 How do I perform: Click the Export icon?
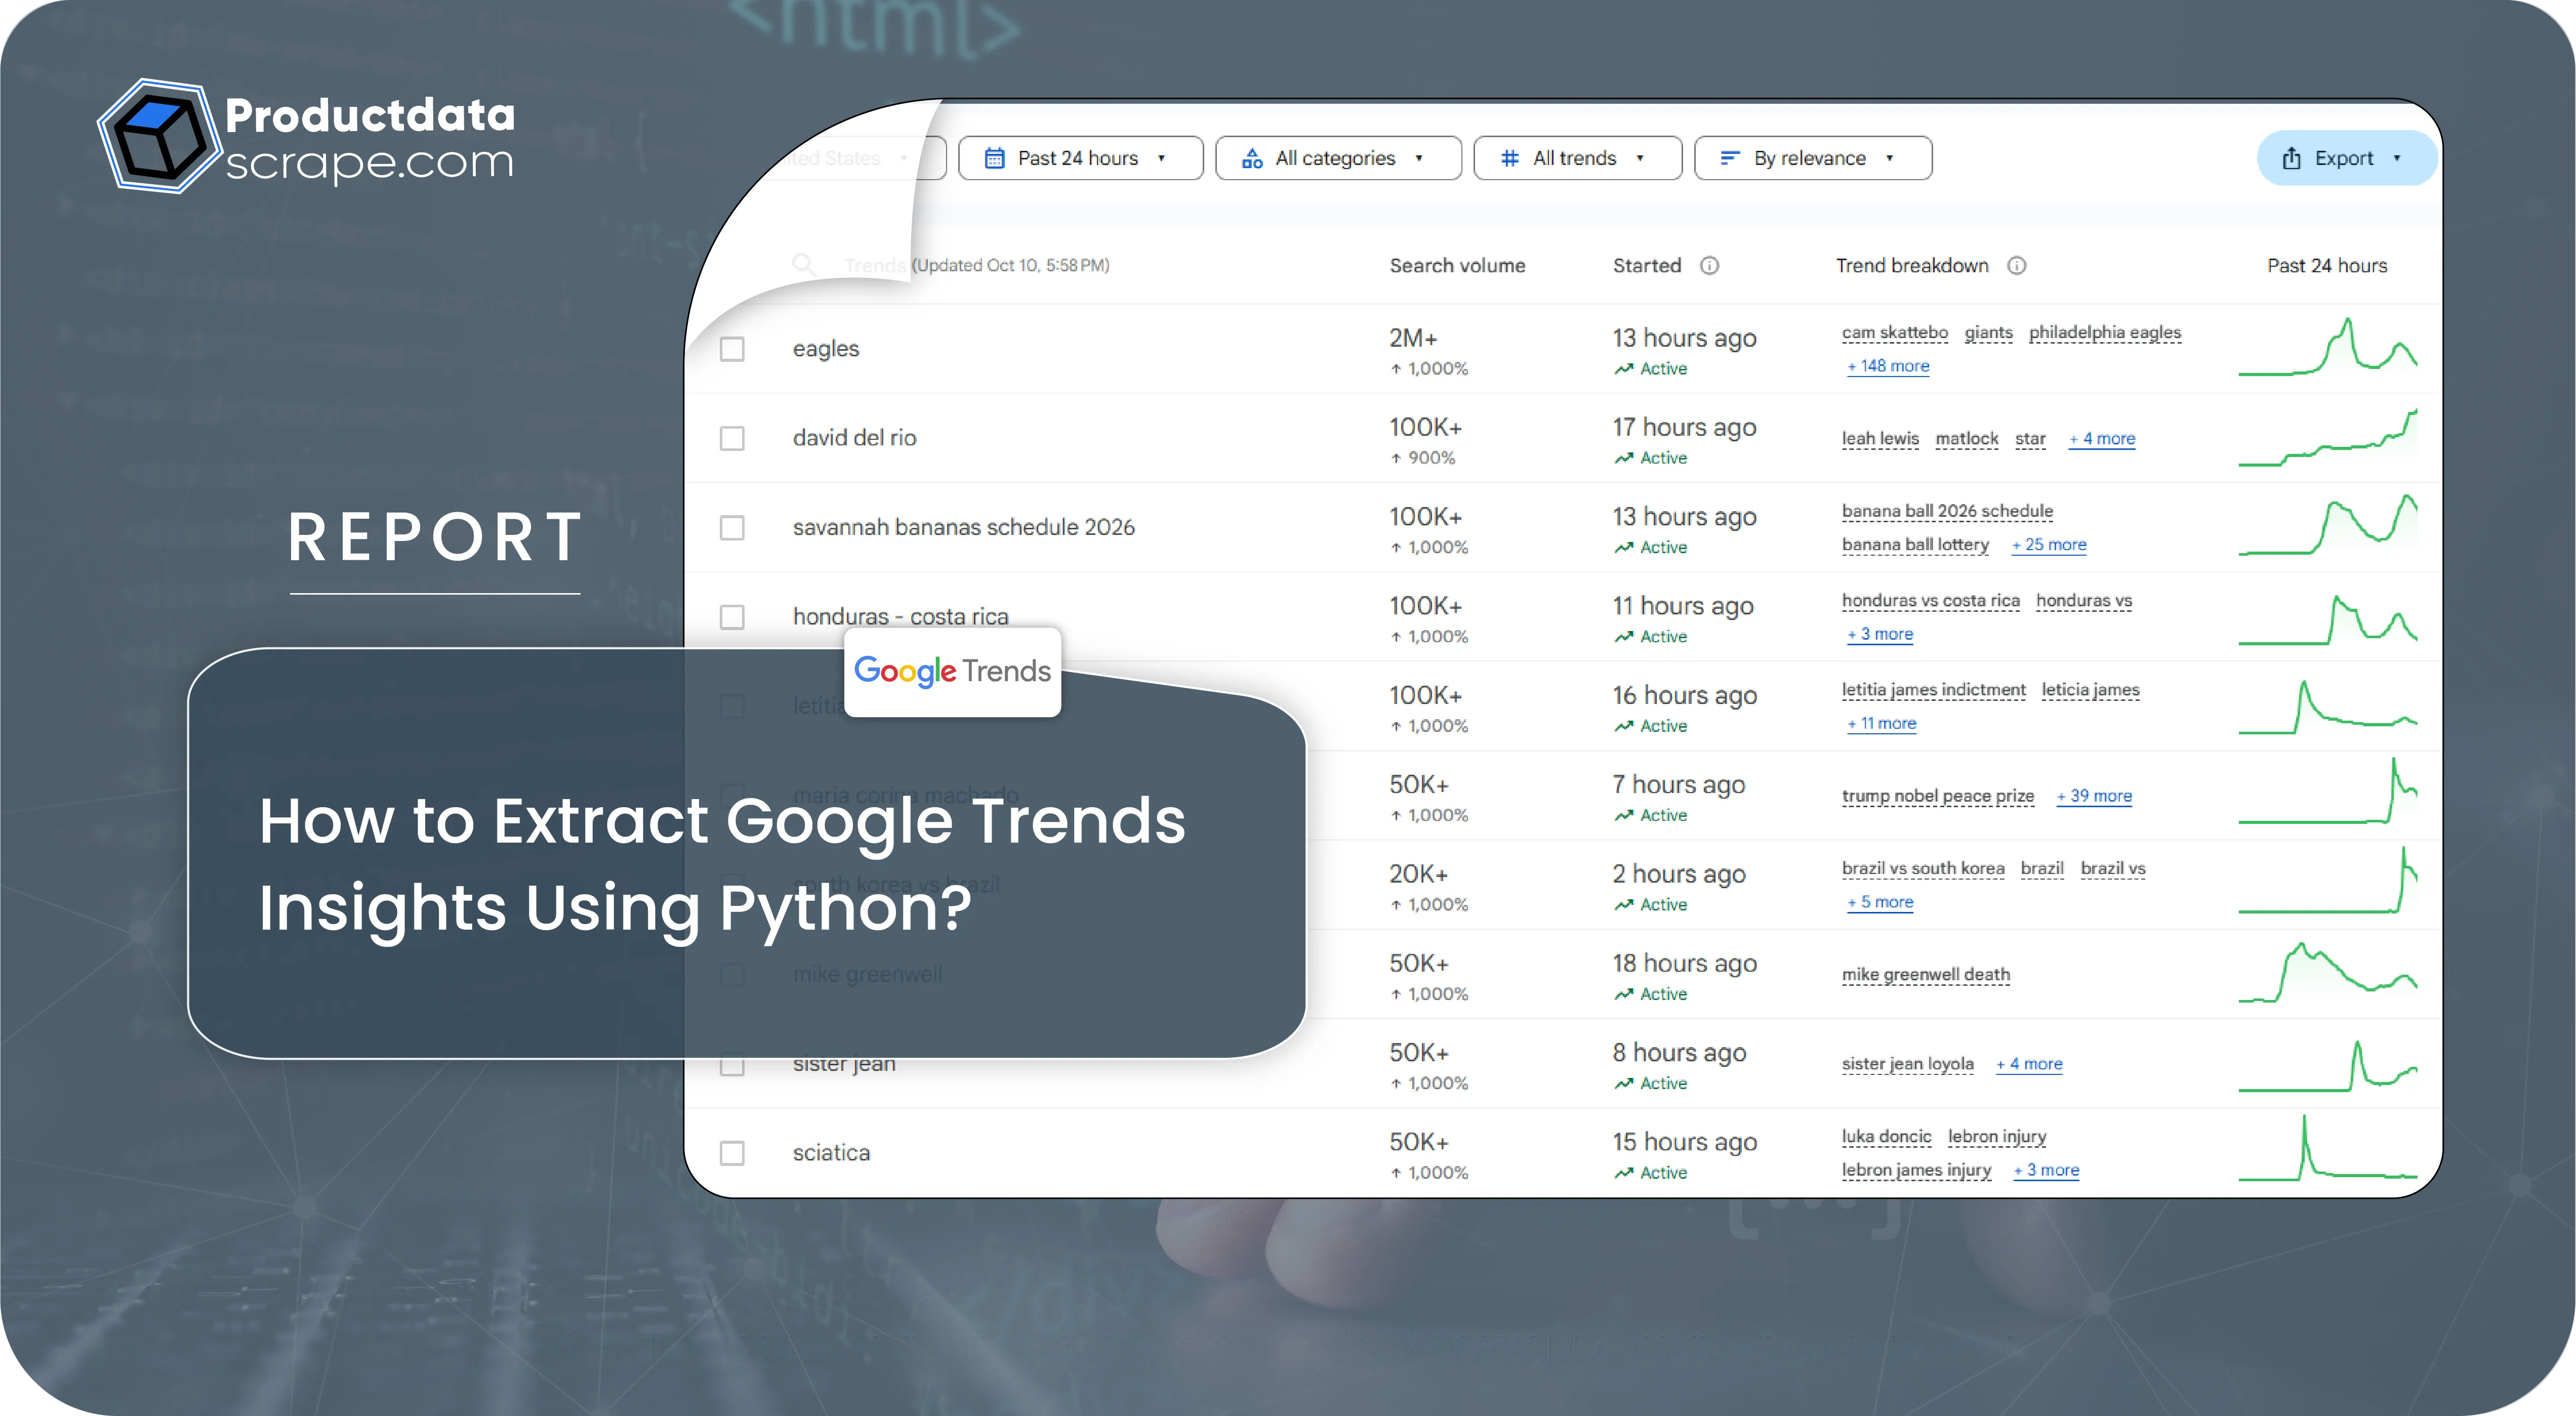tap(2292, 157)
